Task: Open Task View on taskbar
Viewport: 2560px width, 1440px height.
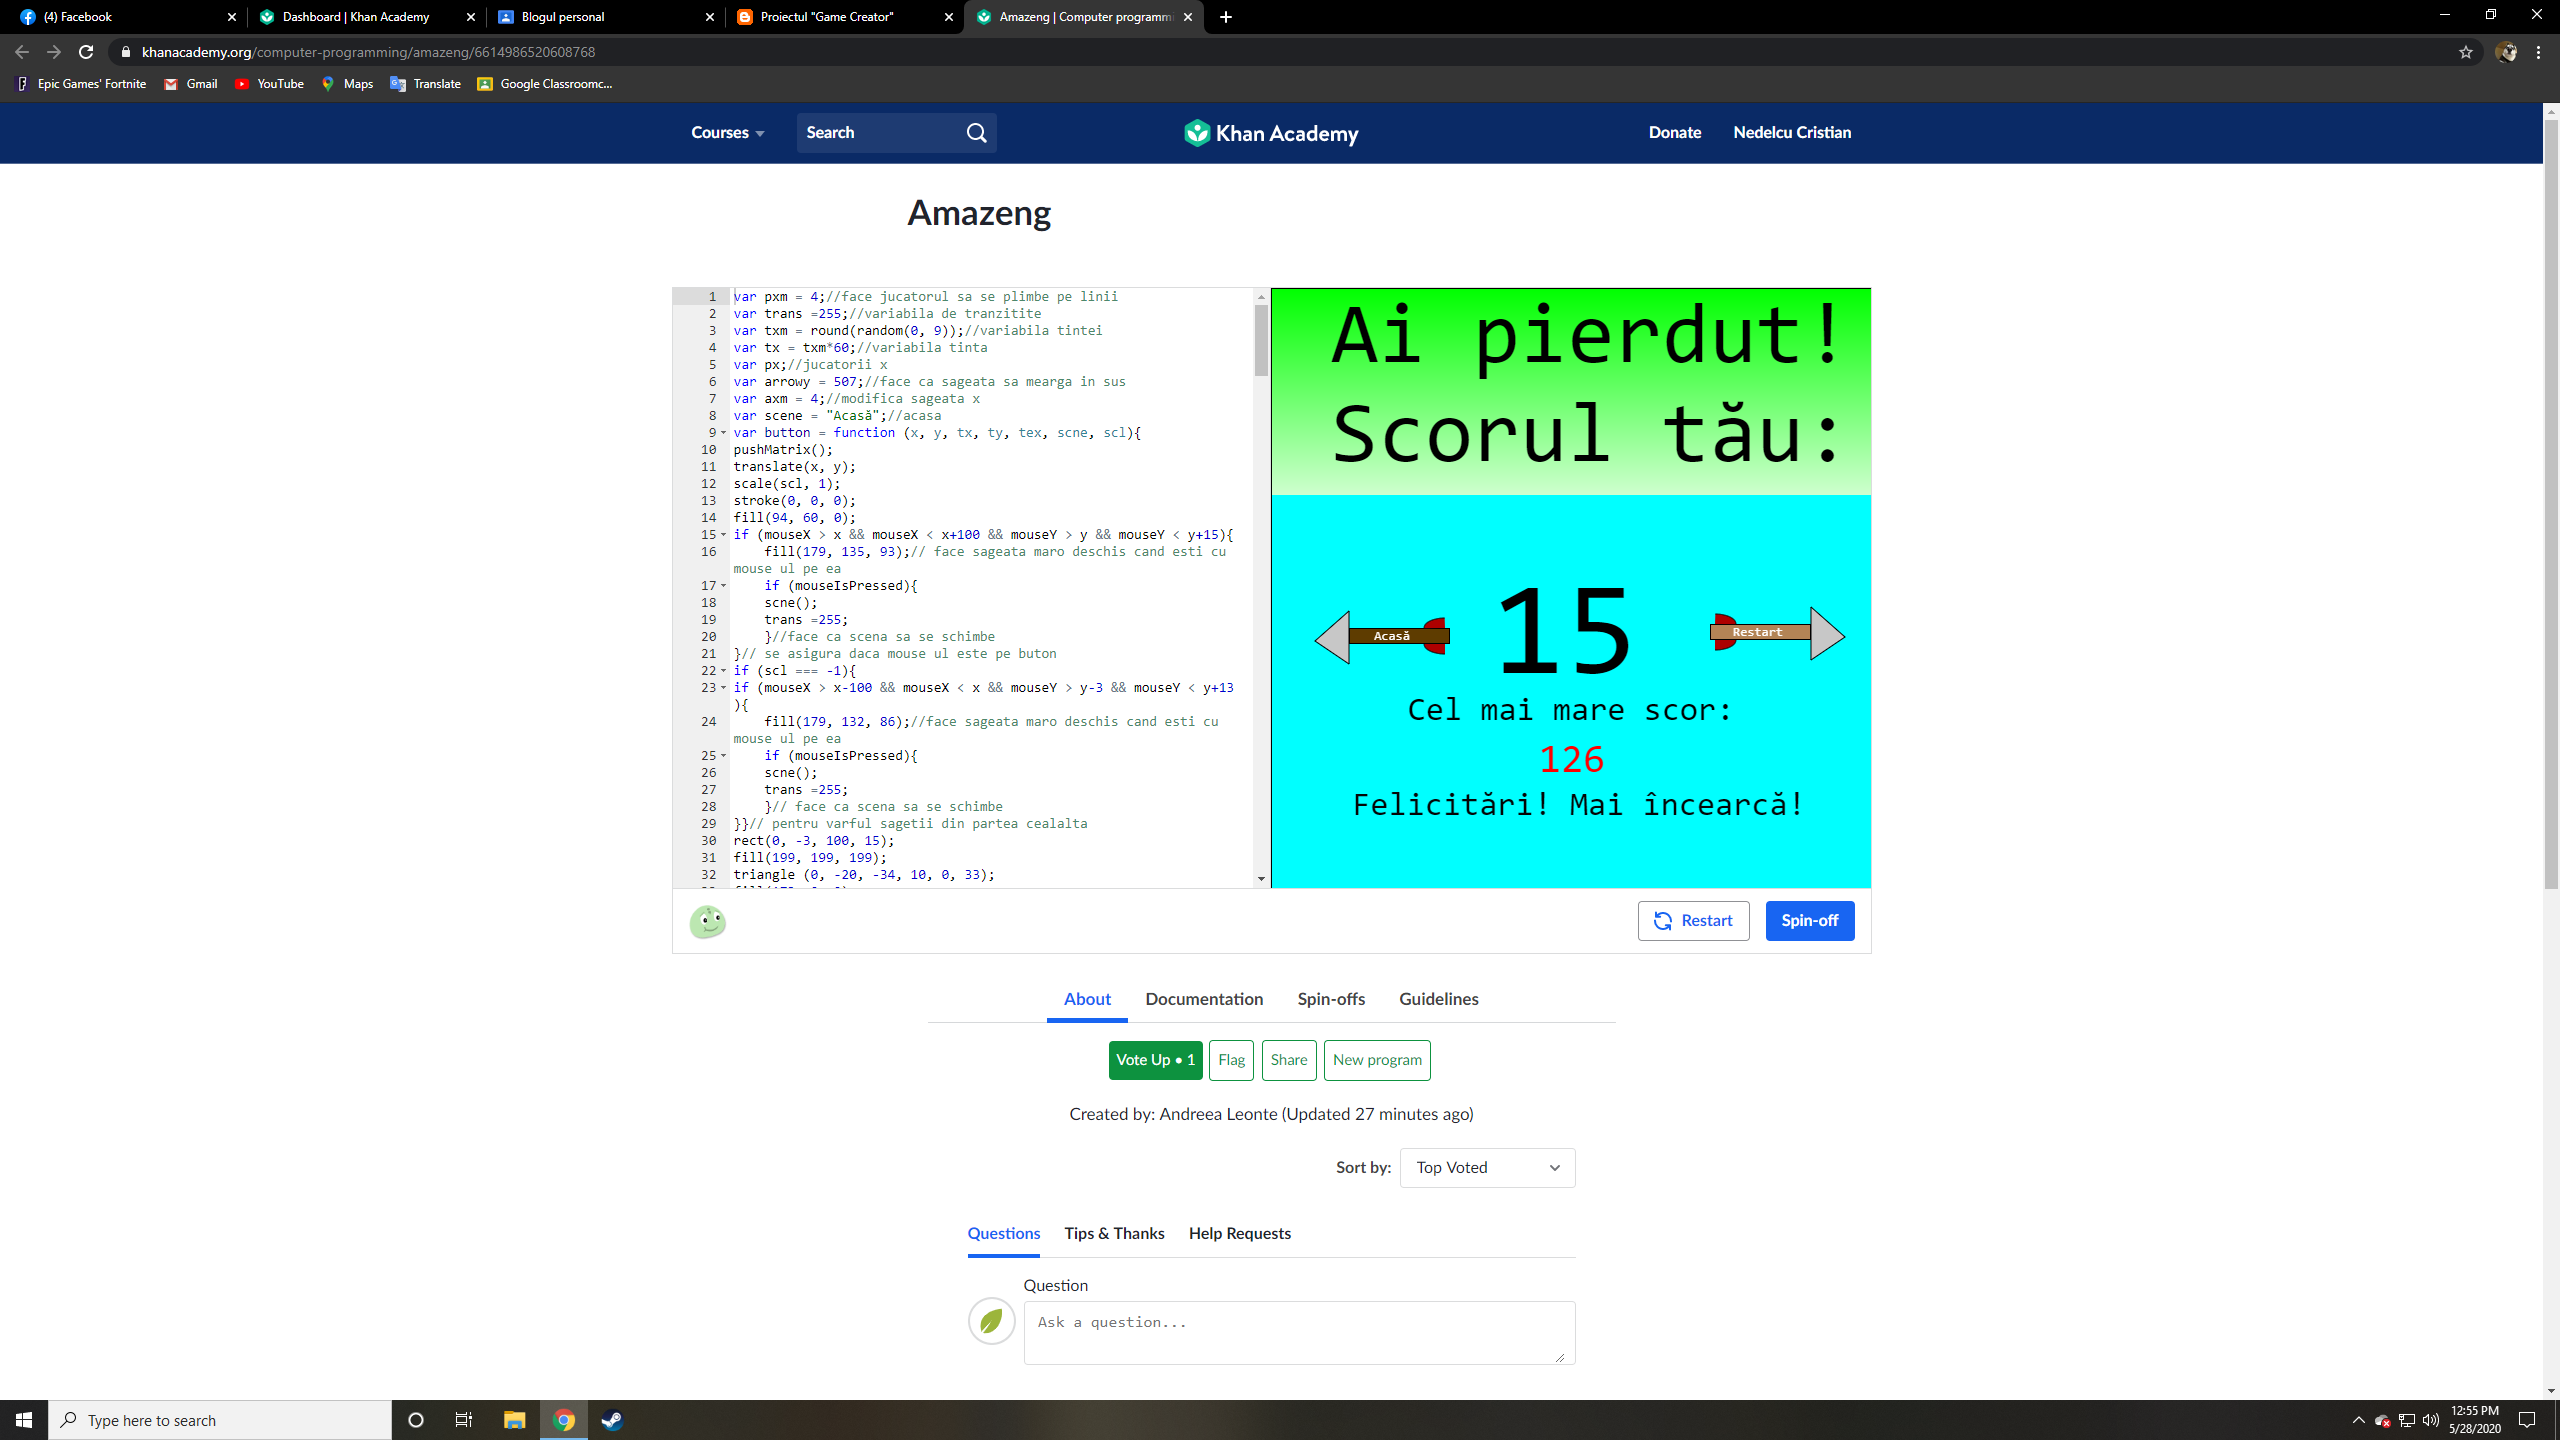Action: 464,1420
